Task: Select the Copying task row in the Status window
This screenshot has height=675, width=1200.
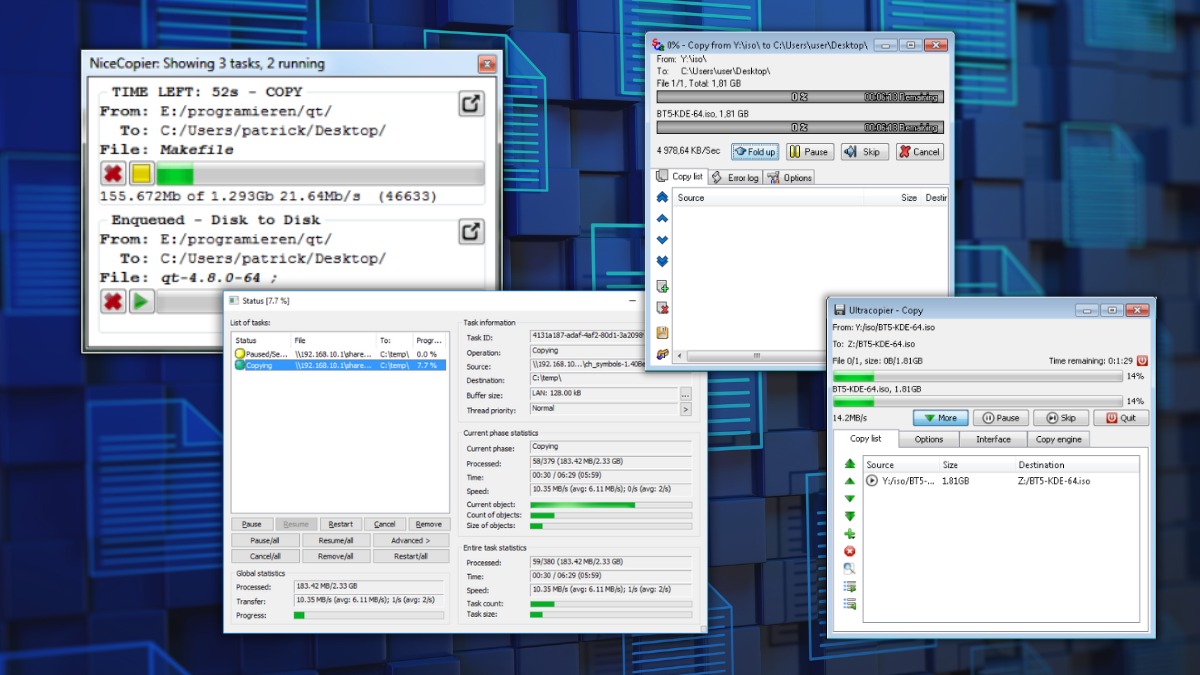Action: 340,366
